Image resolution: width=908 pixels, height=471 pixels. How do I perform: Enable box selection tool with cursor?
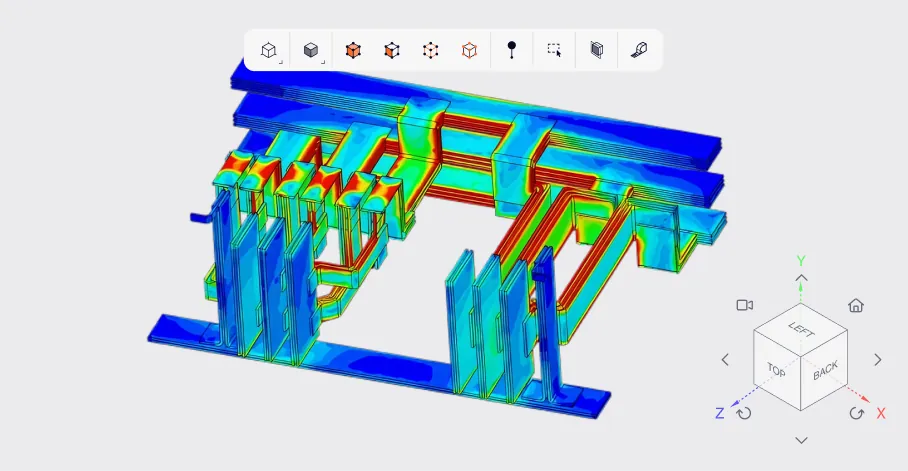[554, 50]
